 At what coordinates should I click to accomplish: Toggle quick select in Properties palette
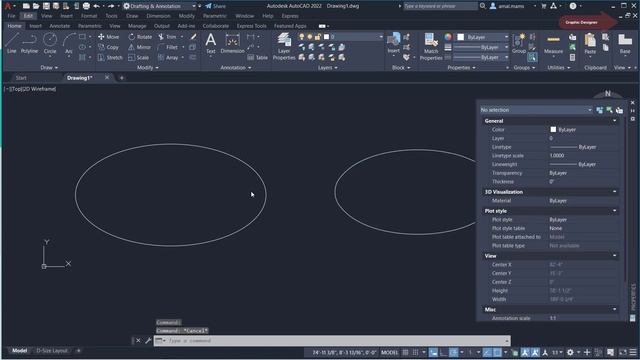coord(619,110)
